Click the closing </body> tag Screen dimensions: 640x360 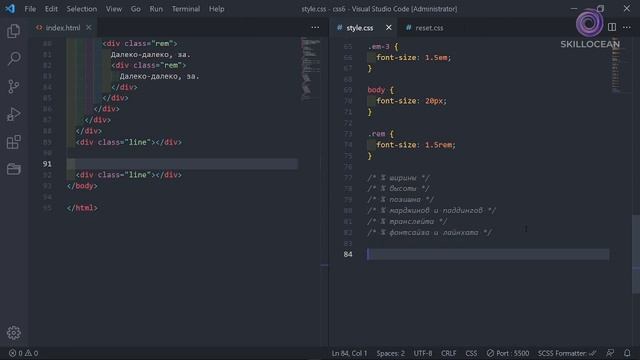coord(82,186)
